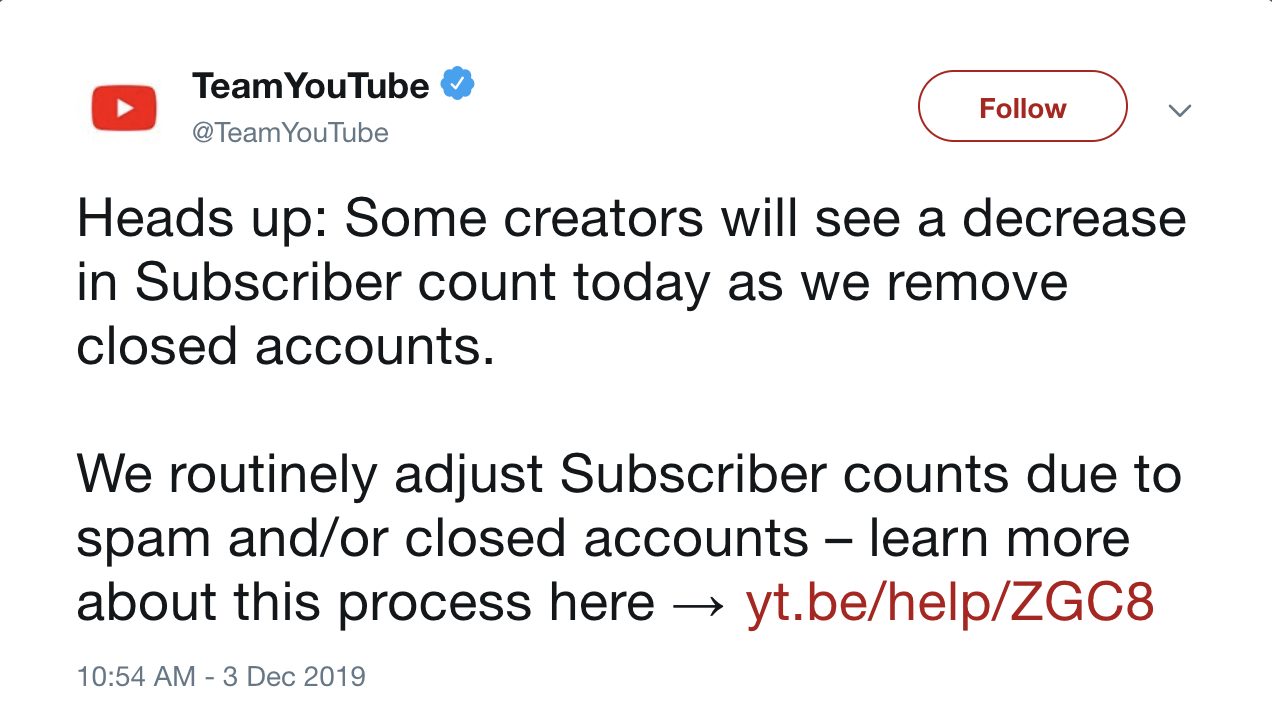Expand the chevron menu beside Follow
The height and width of the screenshot is (718, 1272).
tap(1180, 110)
